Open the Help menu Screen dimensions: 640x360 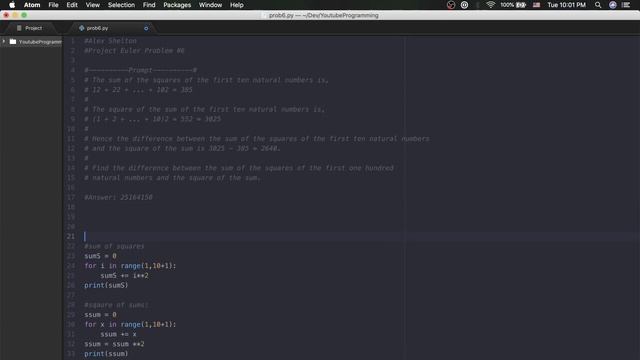point(237,5)
